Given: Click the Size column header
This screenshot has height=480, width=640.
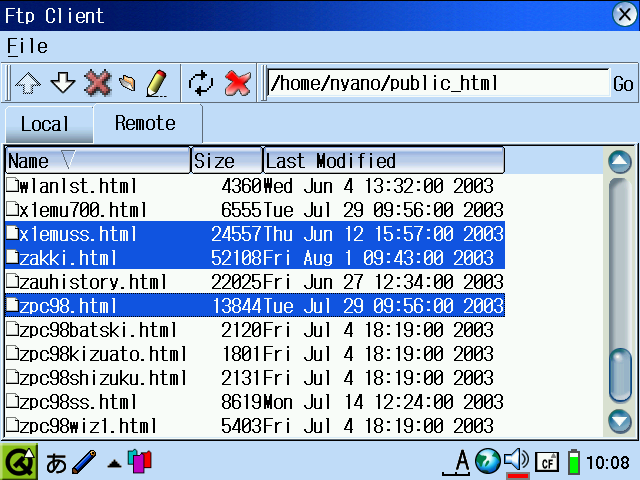Looking at the screenshot, I should 226,161.
